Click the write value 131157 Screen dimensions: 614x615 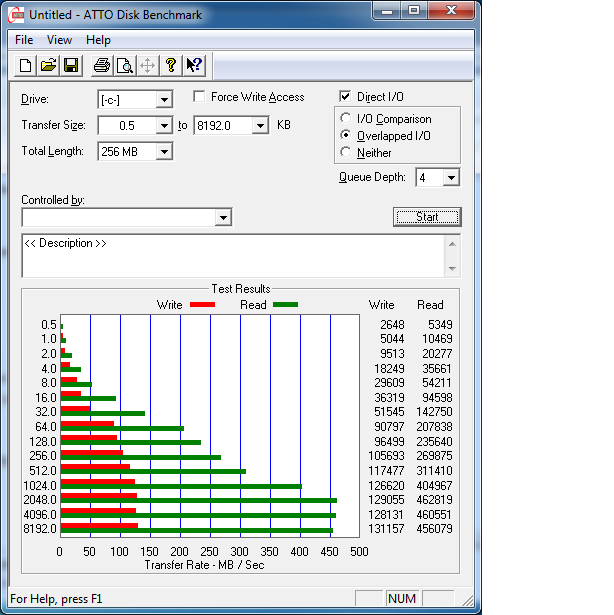[386, 529]
